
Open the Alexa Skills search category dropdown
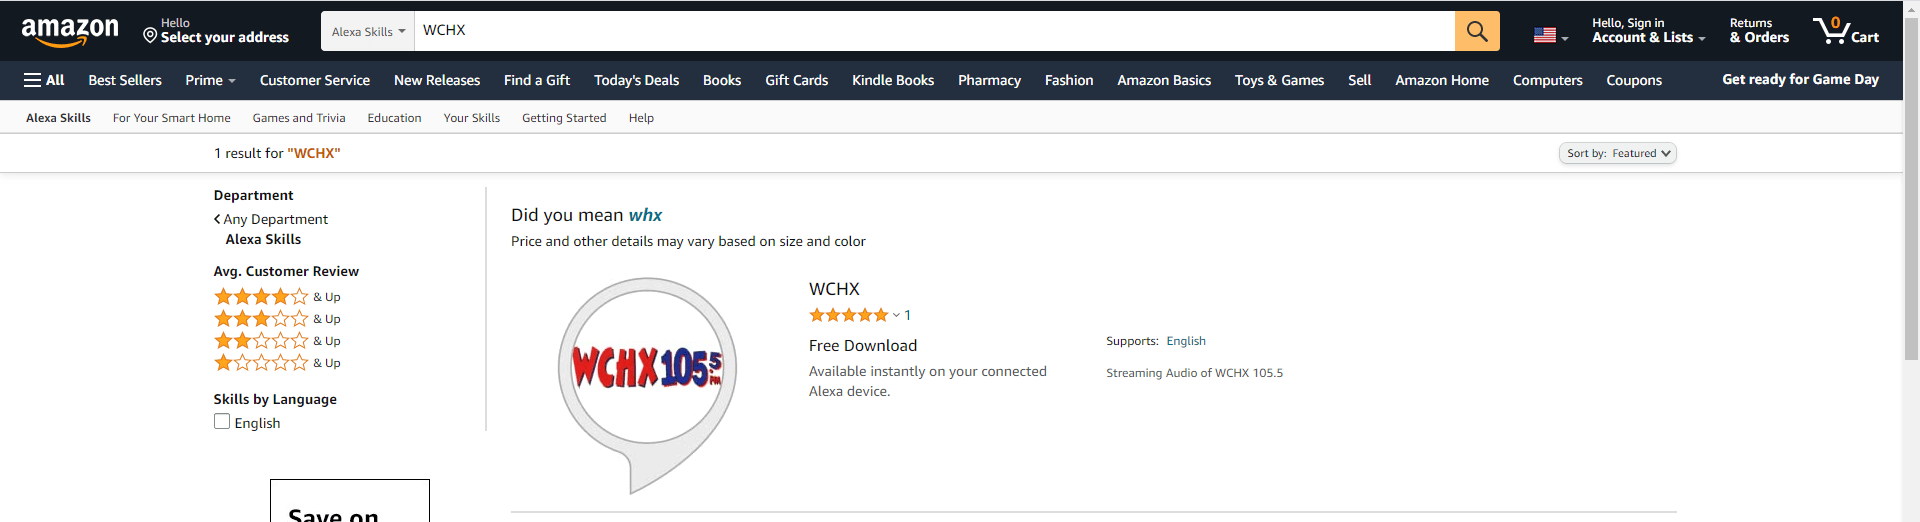coord(368,31)
